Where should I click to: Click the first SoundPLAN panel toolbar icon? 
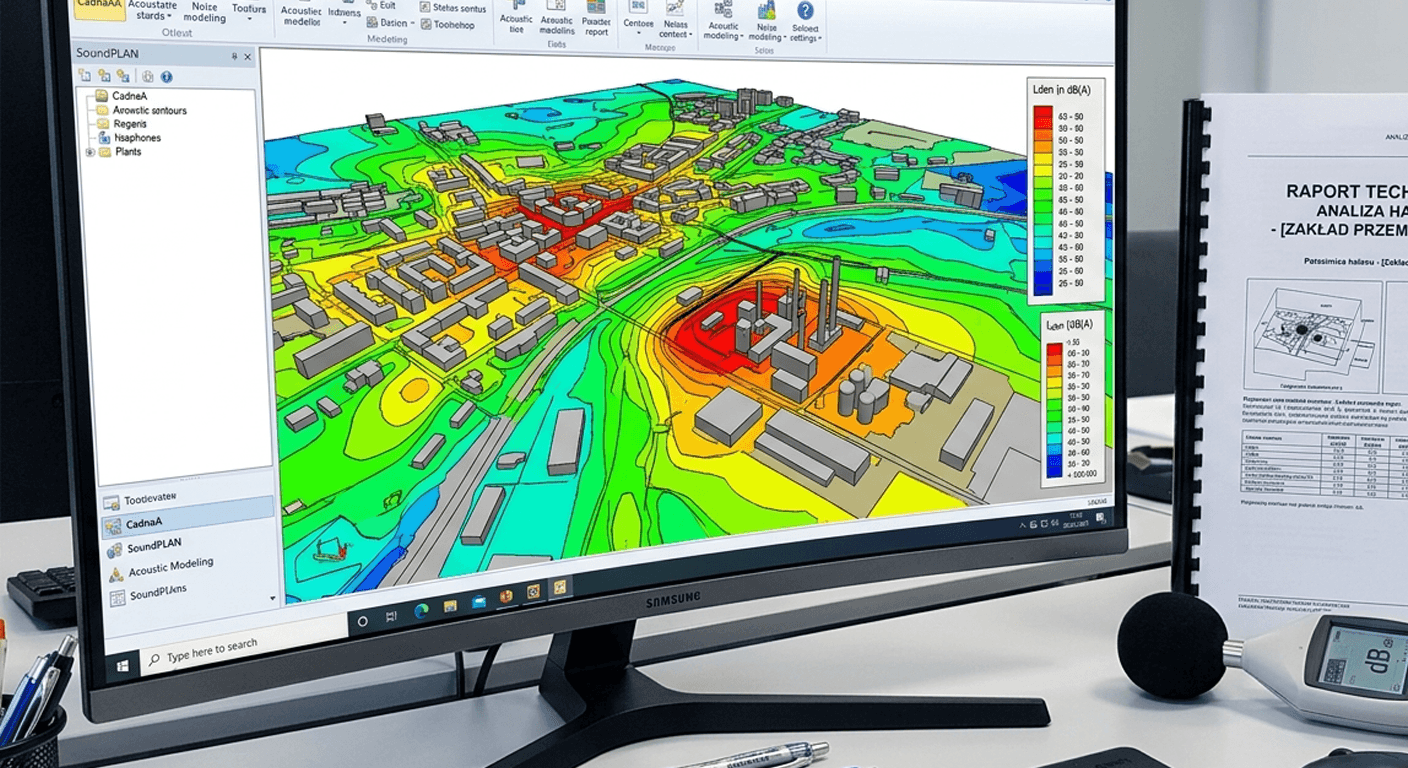[x=85, y=76]
